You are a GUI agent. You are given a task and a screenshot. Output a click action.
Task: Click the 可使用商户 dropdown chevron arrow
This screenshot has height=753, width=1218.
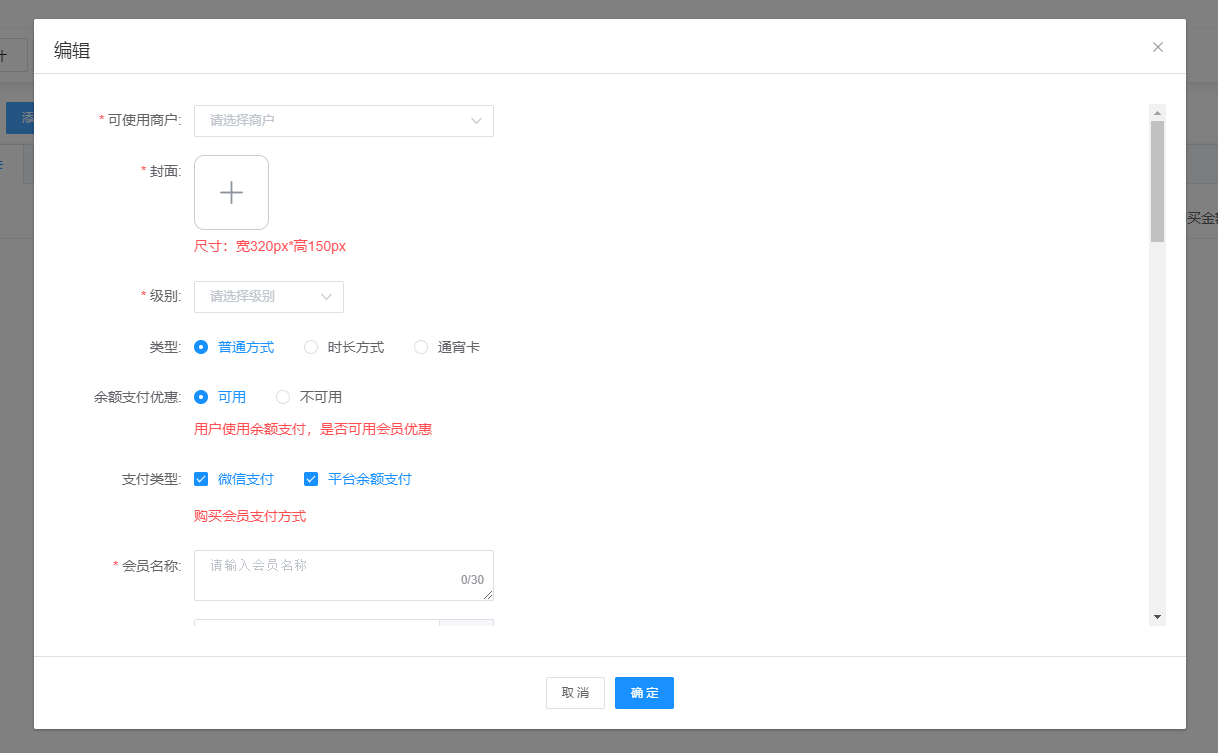pos(476,121)
